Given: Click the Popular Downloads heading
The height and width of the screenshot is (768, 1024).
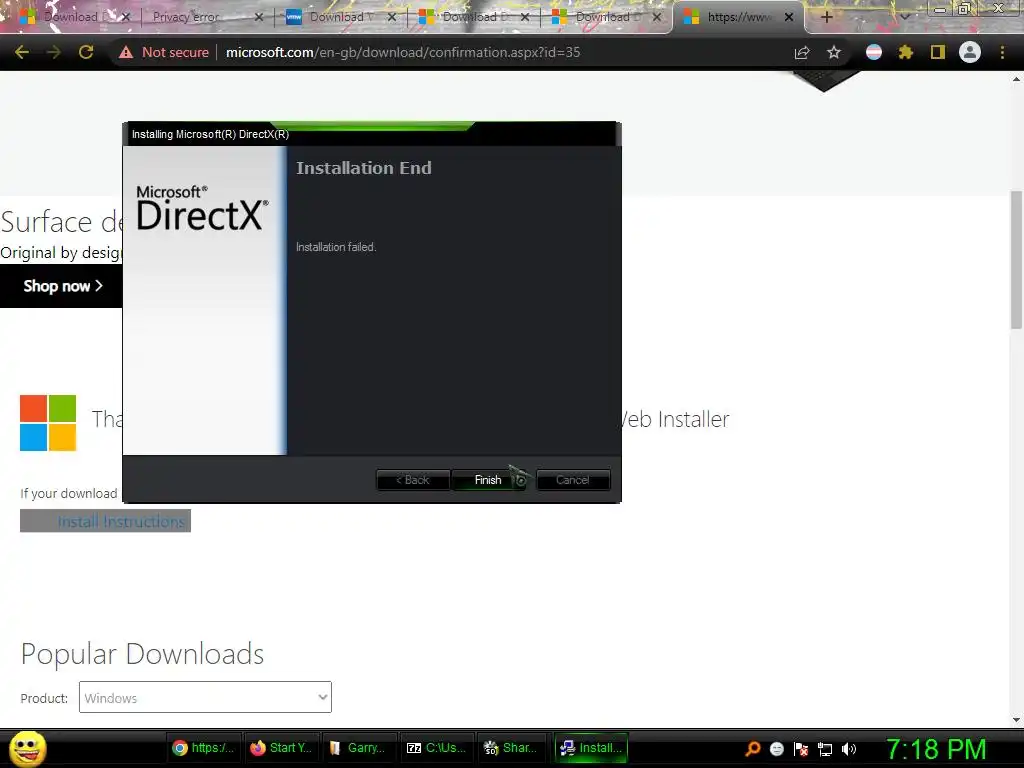Looking at the screenshot, I should coord(142,654).
